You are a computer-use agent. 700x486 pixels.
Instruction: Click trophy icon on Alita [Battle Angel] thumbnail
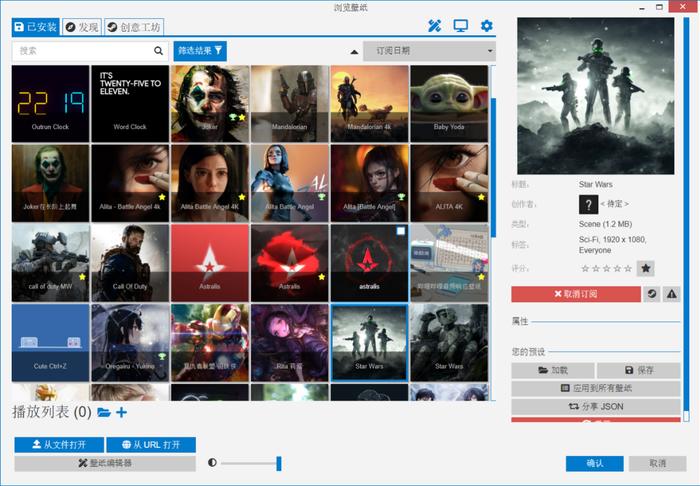401,197
